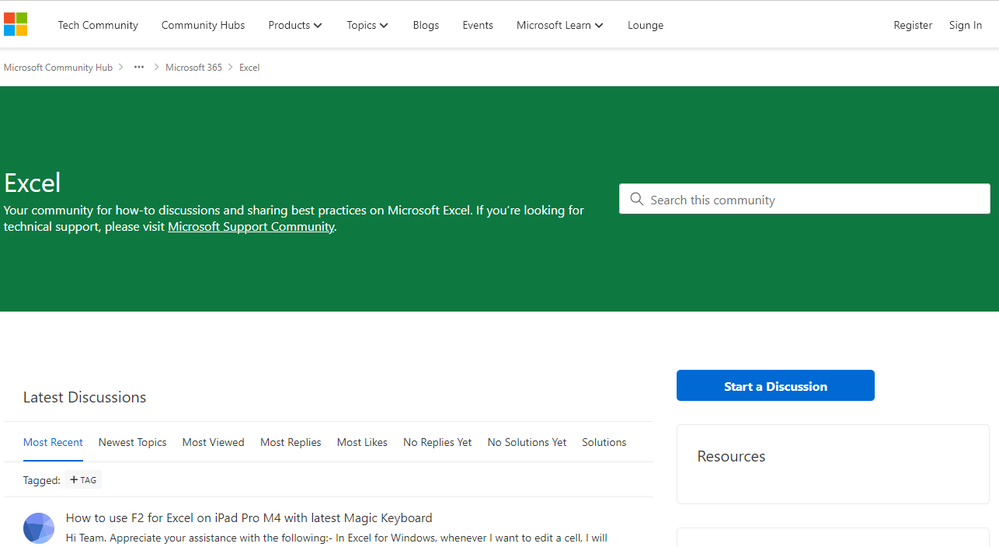Screen dimensions: 999x547
Task: Click the Start a Discussion button
Action: [x=775, y=385]
